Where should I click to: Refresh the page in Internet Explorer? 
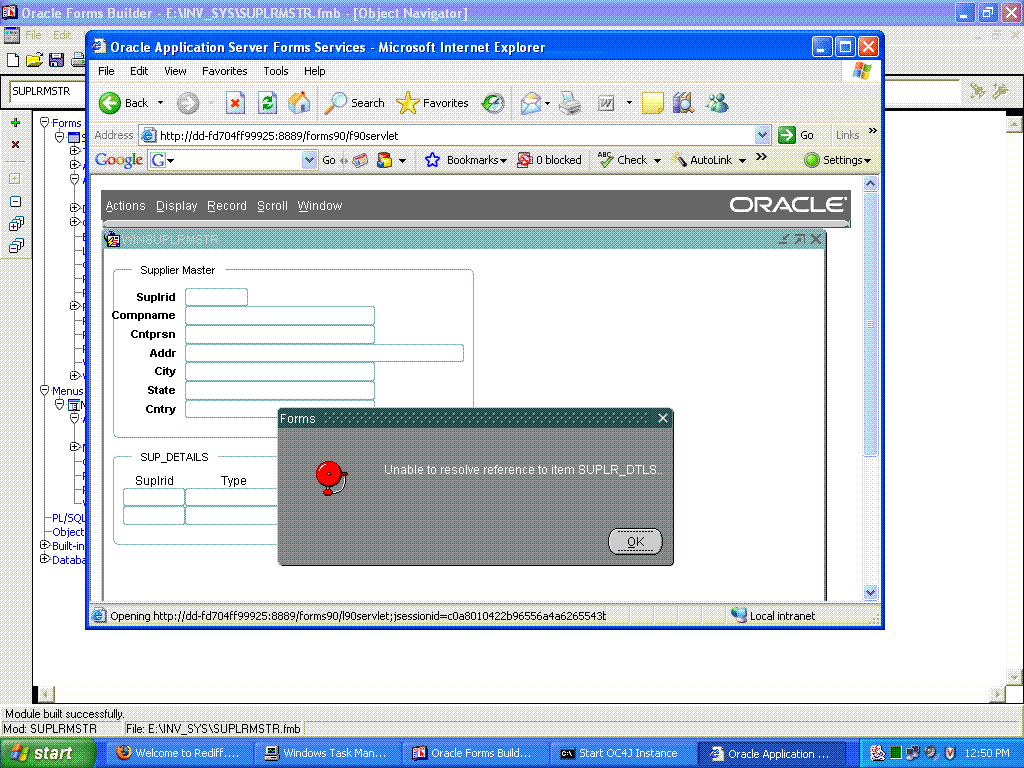pos(267,103)
